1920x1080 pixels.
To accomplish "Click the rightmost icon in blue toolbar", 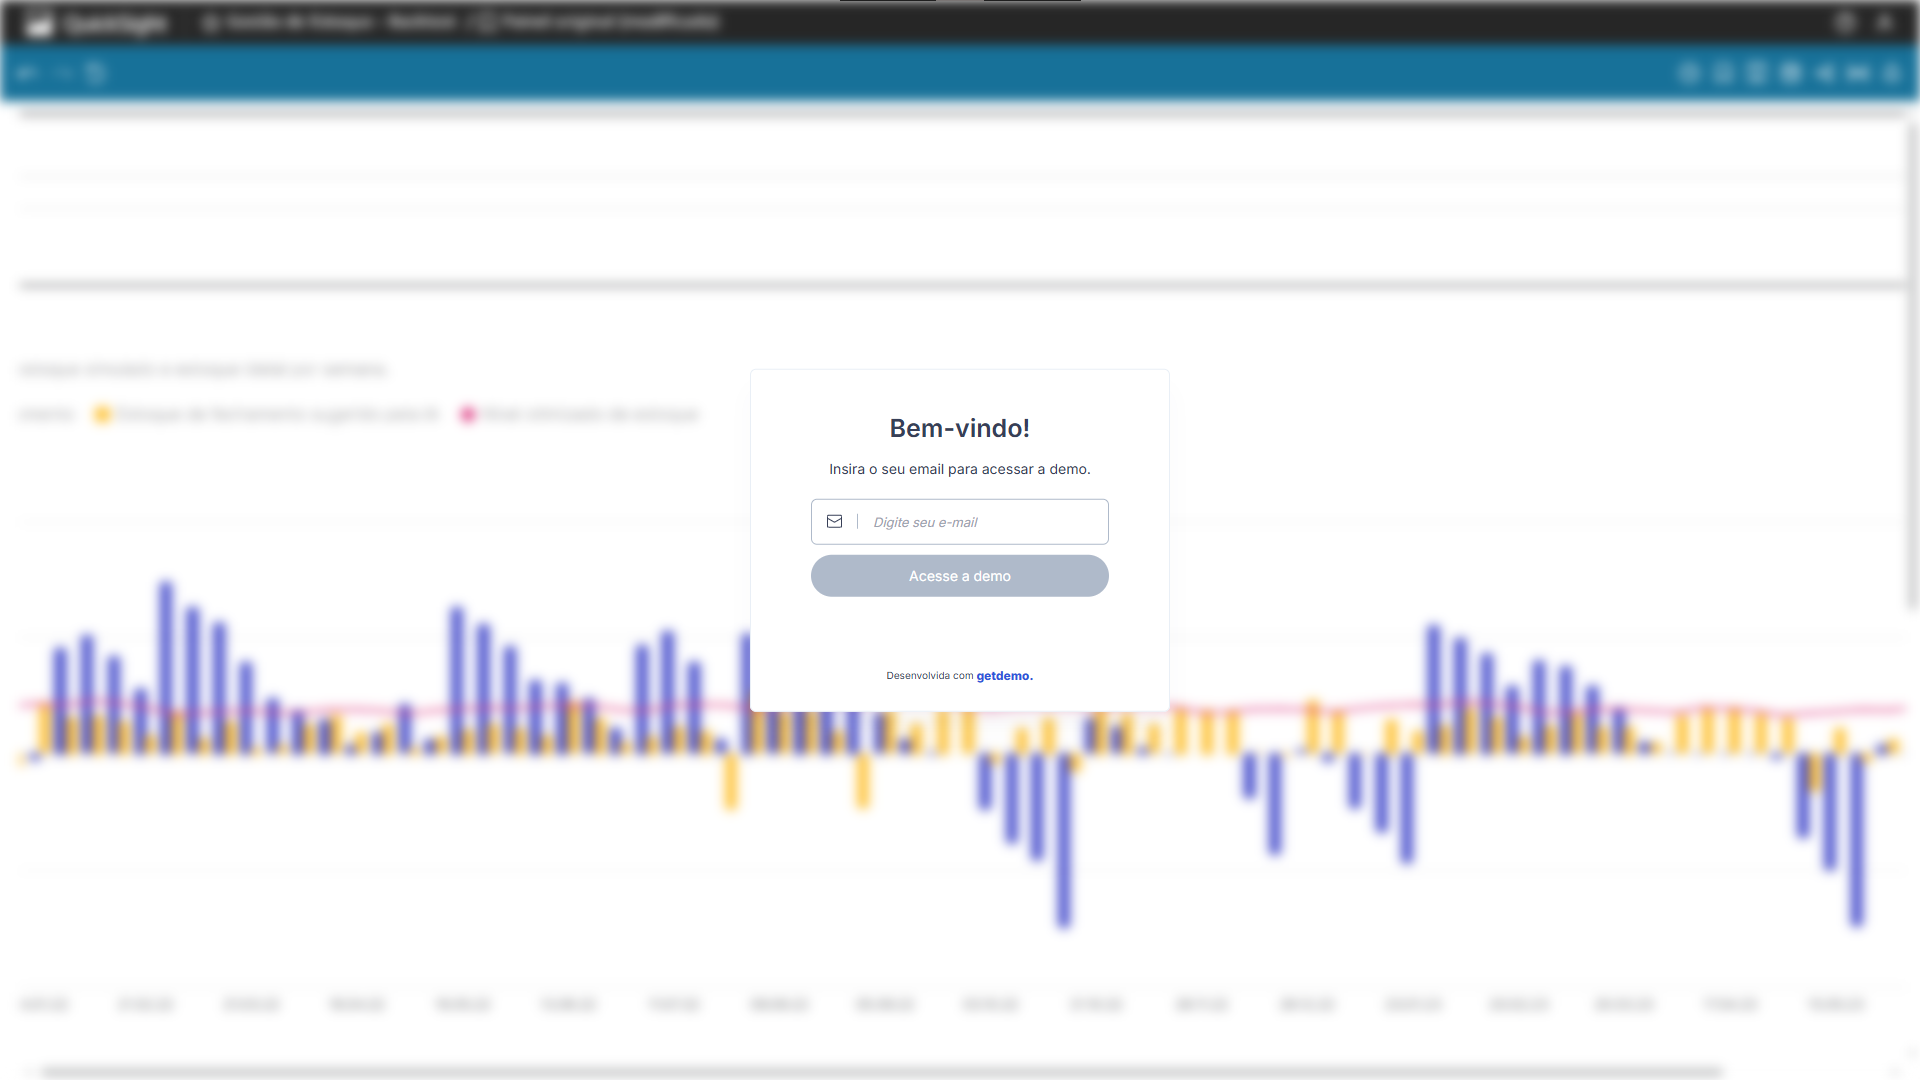I will (x=1891, y=73).
